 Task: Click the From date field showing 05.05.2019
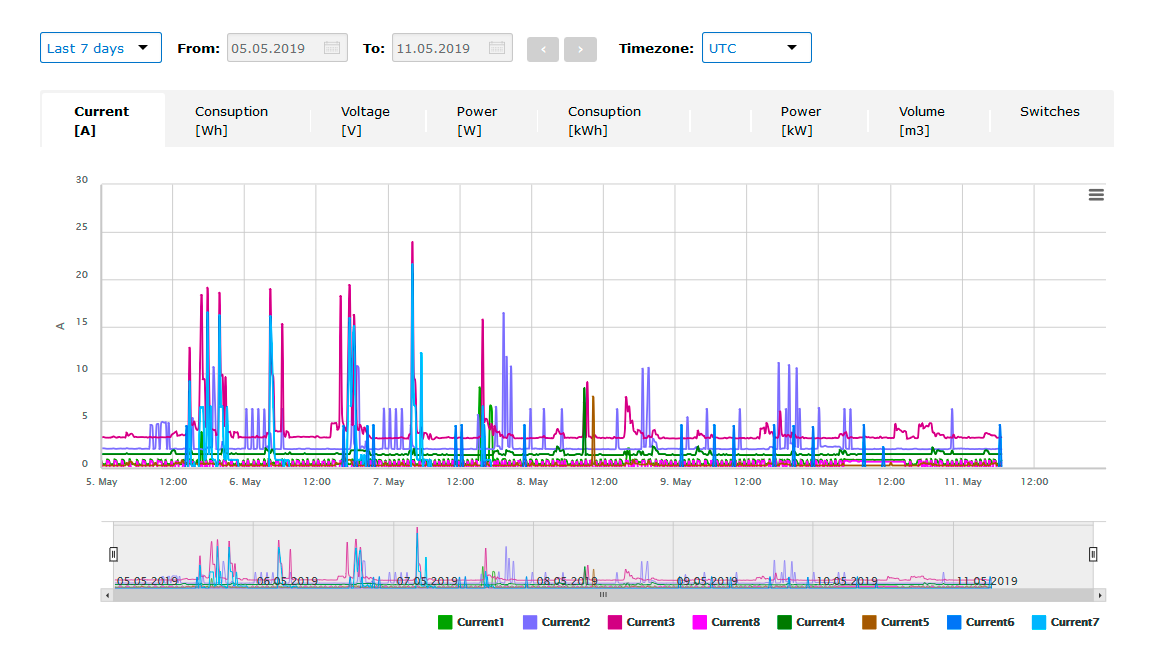[x=287, y=48]
